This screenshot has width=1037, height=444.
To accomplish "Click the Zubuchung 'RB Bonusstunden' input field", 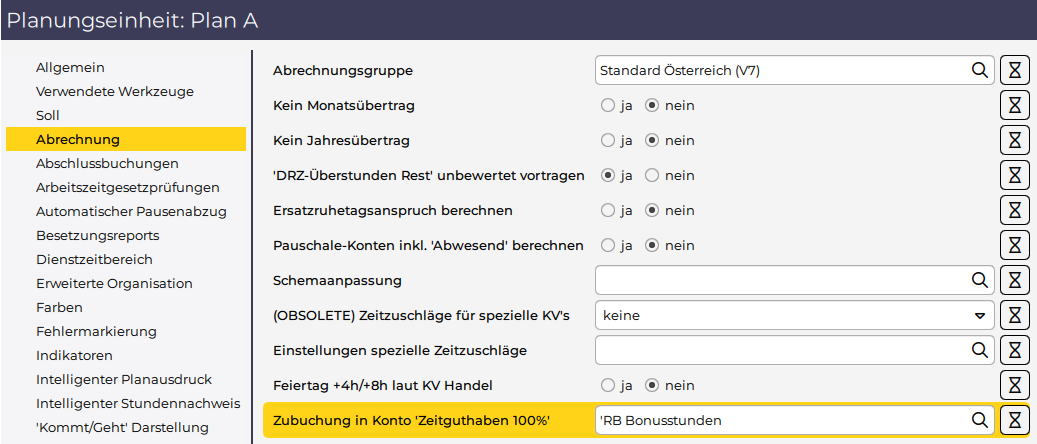I will (780, 420).
